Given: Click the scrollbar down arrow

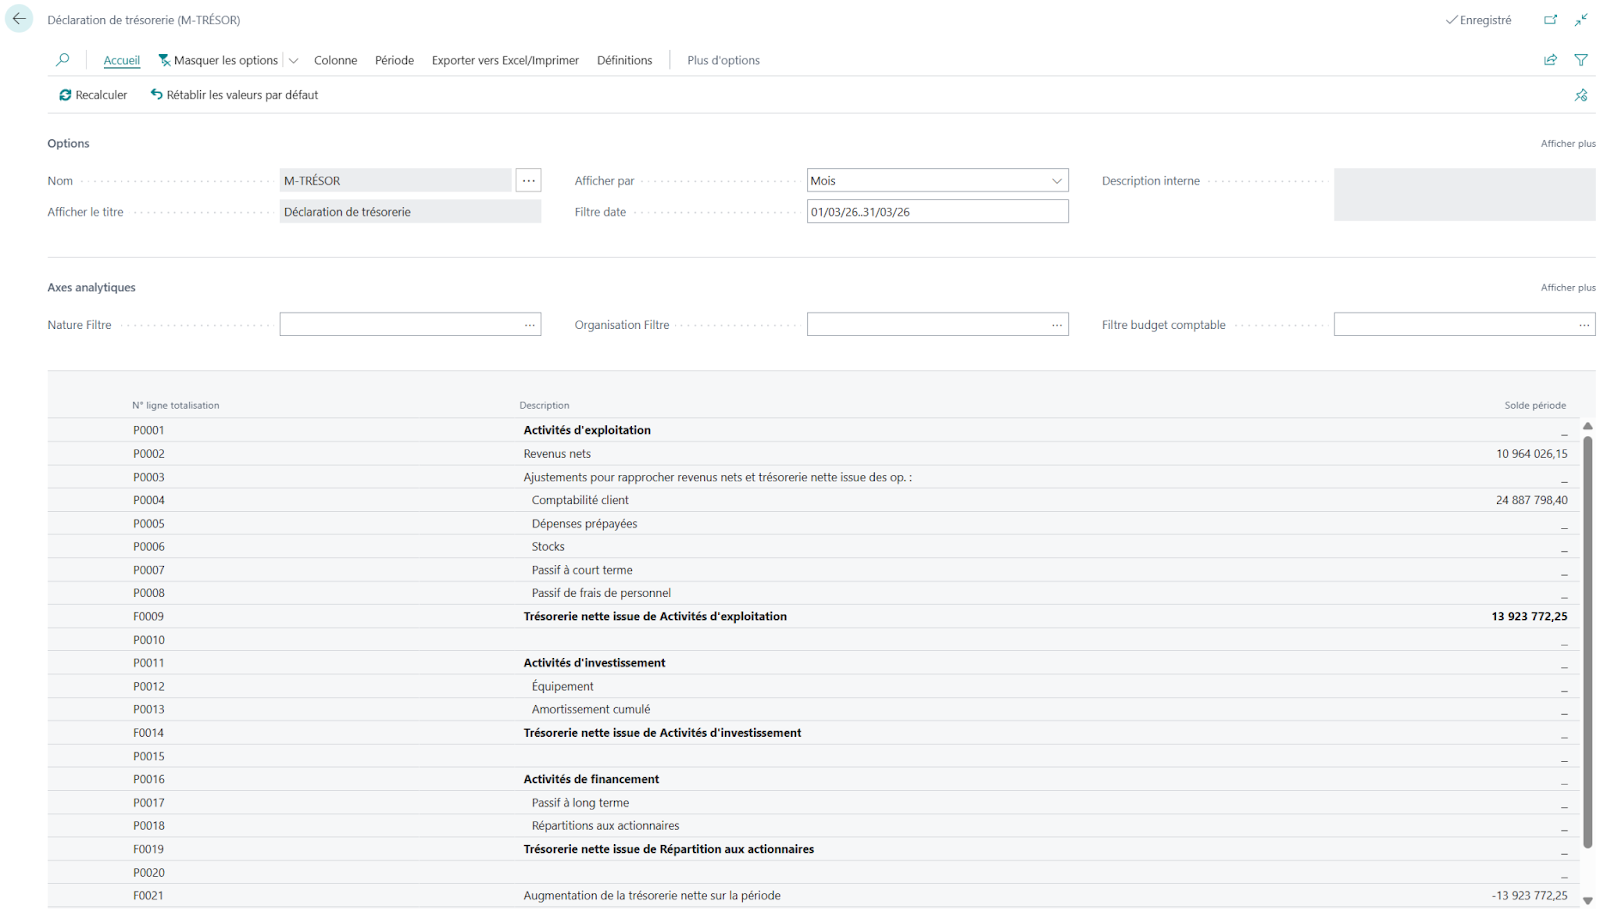Looking at the screenshot, I should point(1587,900).
